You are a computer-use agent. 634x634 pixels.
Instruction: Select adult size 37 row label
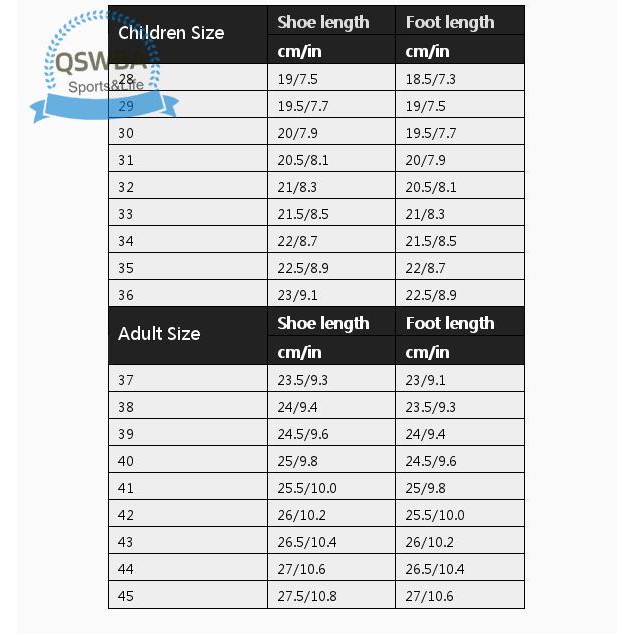(x=127, y=380)
